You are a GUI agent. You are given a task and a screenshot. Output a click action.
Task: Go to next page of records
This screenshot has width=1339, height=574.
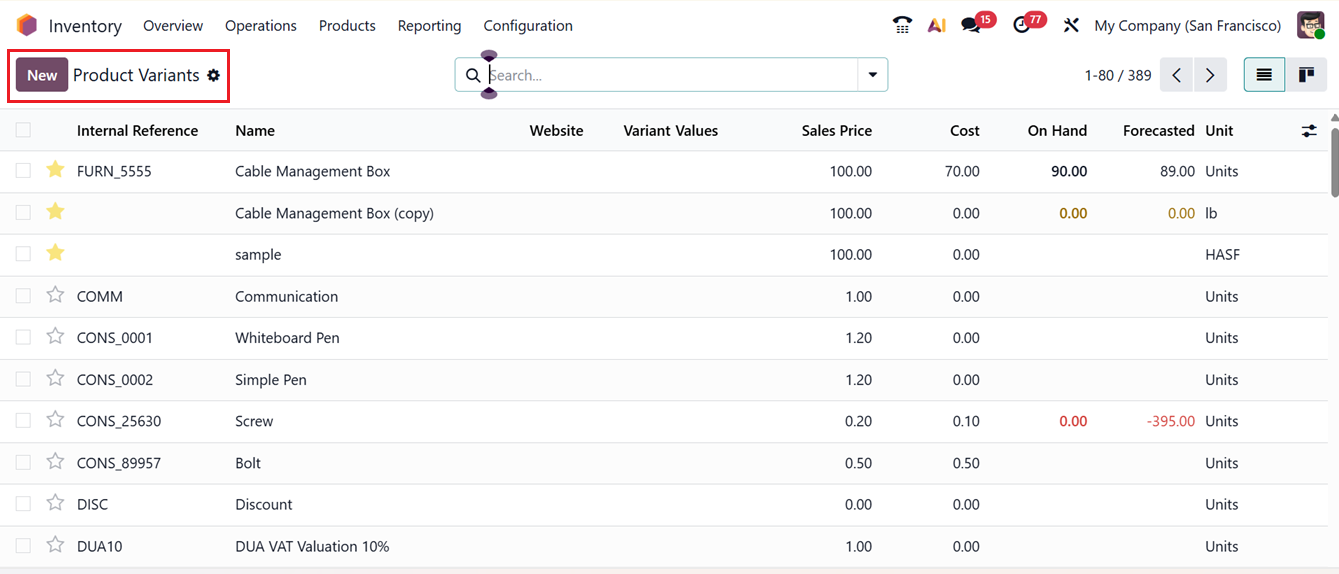pos(1210,75)
